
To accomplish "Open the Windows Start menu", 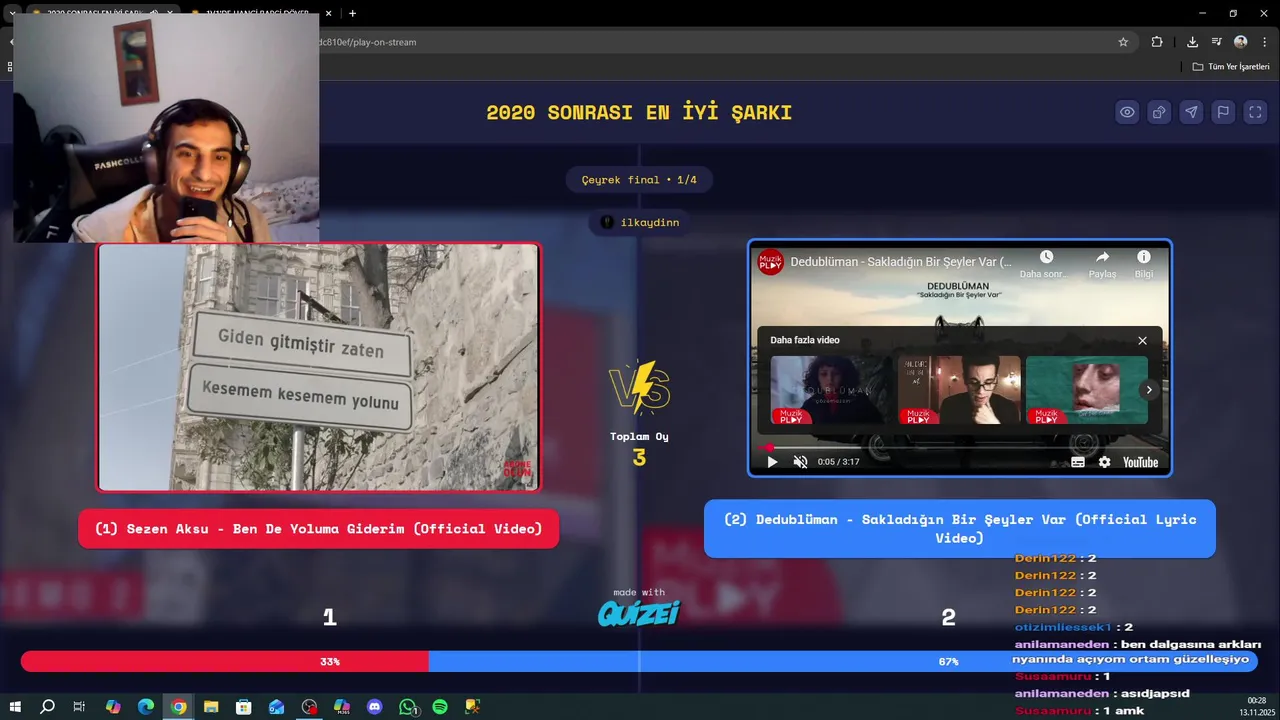I will tap(15, 707).
